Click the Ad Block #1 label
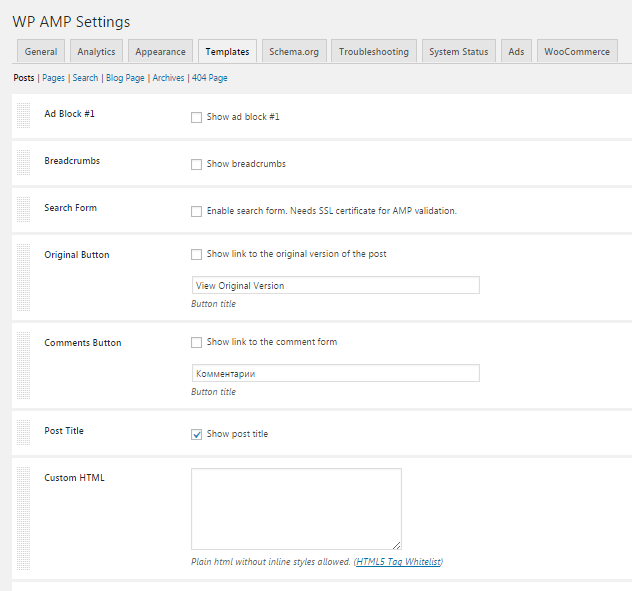The image size is (632, 591). [x=69, y=114]
